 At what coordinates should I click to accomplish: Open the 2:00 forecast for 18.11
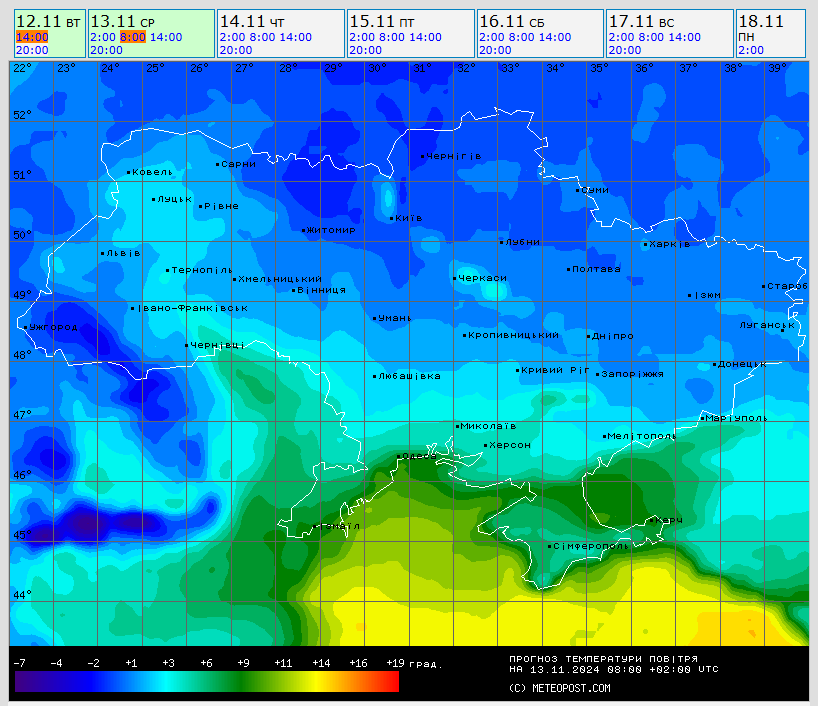pyautogui.click(x=751, y=50)
